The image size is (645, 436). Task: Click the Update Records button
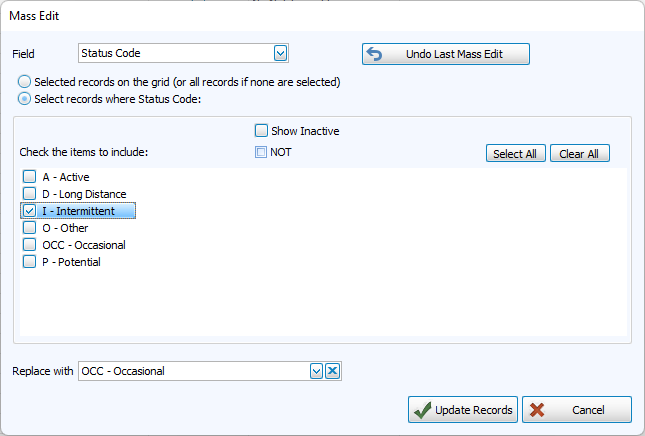point(462,410)
